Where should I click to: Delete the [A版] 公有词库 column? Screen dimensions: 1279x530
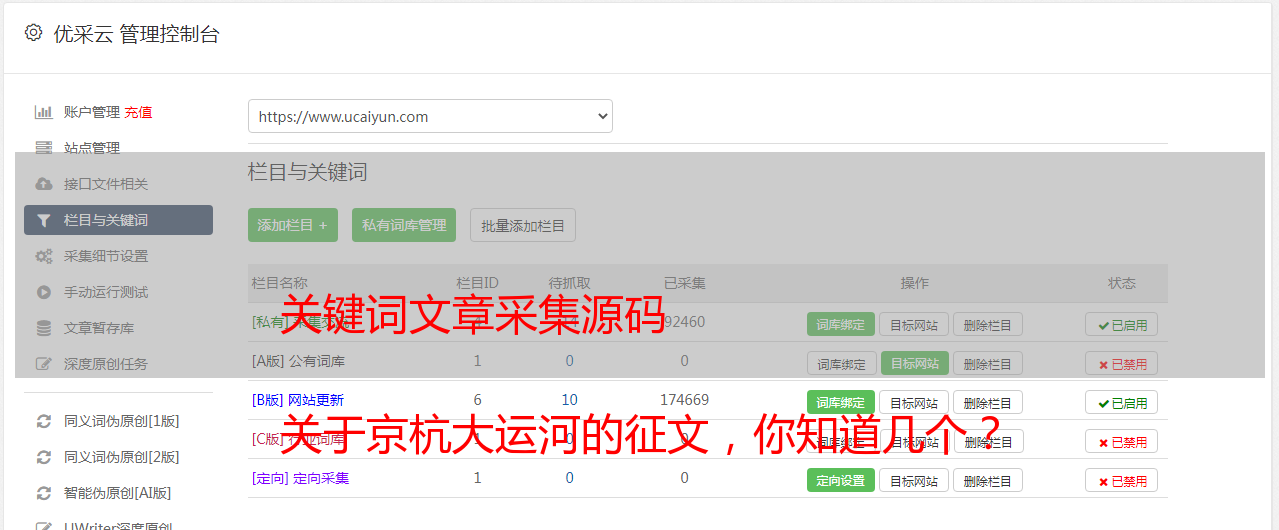click(x=987, y=363)
